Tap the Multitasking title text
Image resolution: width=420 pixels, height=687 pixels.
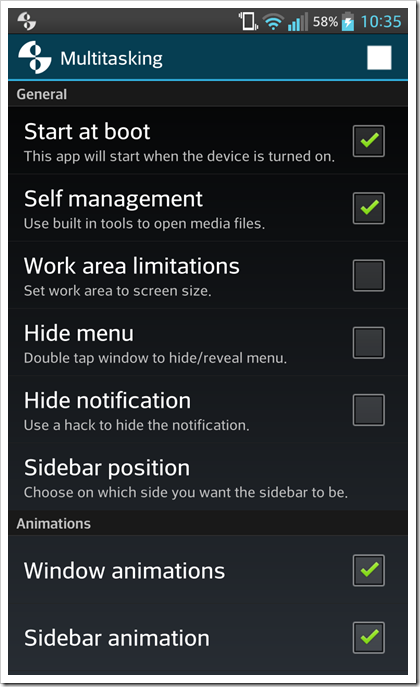point(111,59)
